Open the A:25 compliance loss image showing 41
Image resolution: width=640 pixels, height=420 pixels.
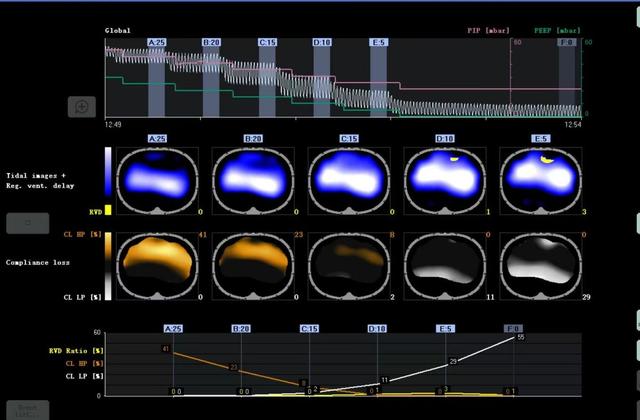[155, 265]
